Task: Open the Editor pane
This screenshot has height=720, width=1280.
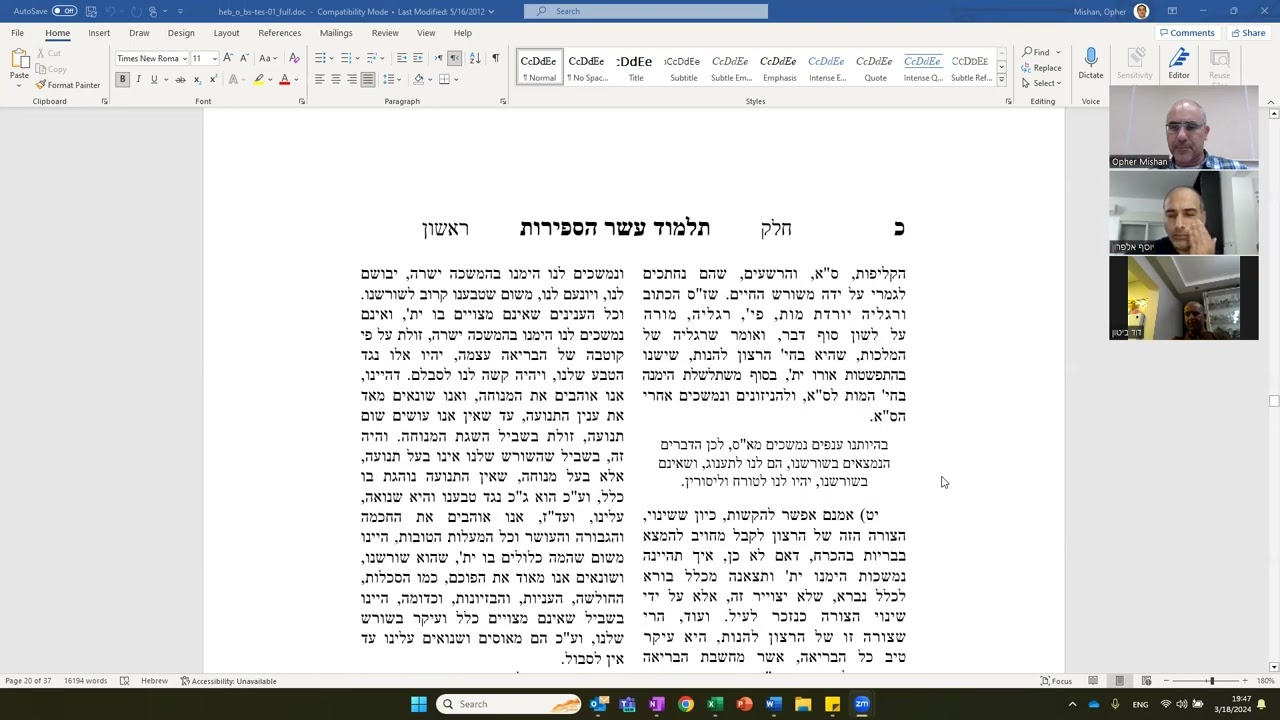Action: coord(1179,62)
